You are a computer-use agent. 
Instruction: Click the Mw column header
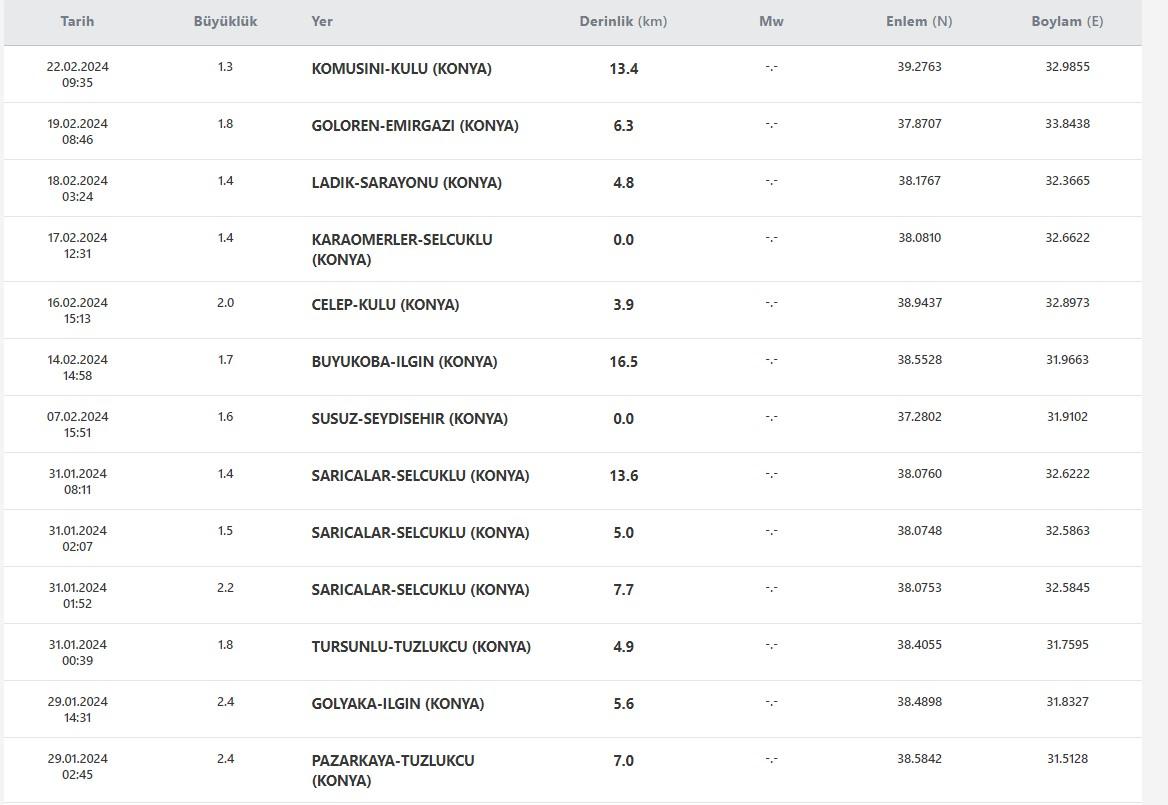click(x=771, y=22)
